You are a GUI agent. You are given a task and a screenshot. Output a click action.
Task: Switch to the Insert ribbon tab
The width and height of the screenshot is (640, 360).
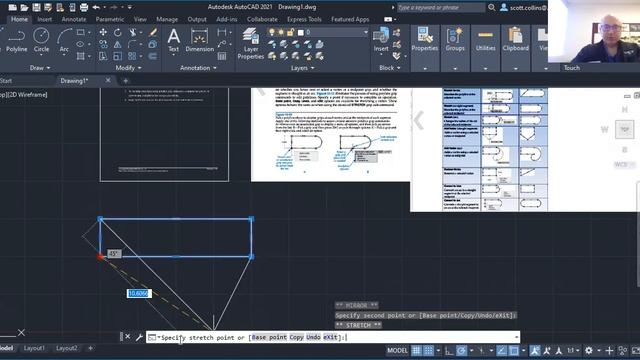click(44, 19)
